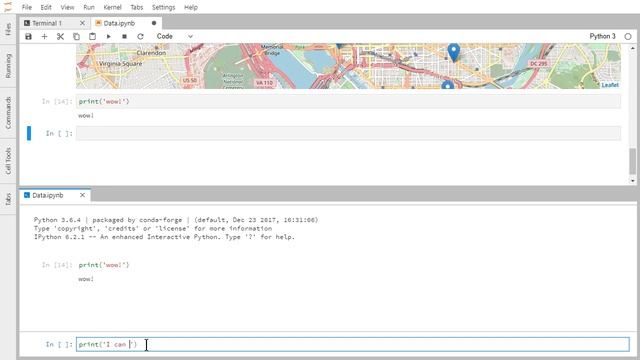This screenshot has height=360, width=640.
Task: Open the Leaflet attribution link
Action: 610,85
